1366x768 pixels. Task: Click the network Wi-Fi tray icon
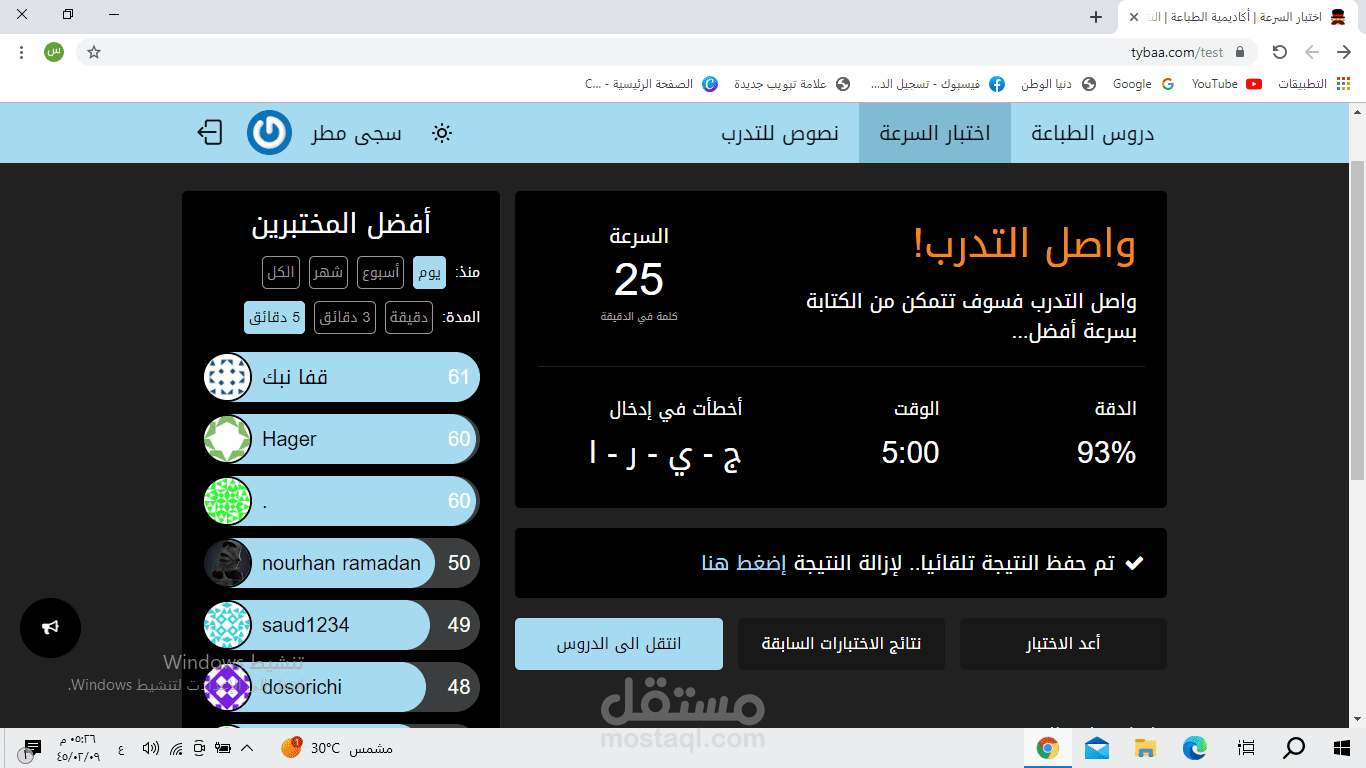tap(176, 748)
